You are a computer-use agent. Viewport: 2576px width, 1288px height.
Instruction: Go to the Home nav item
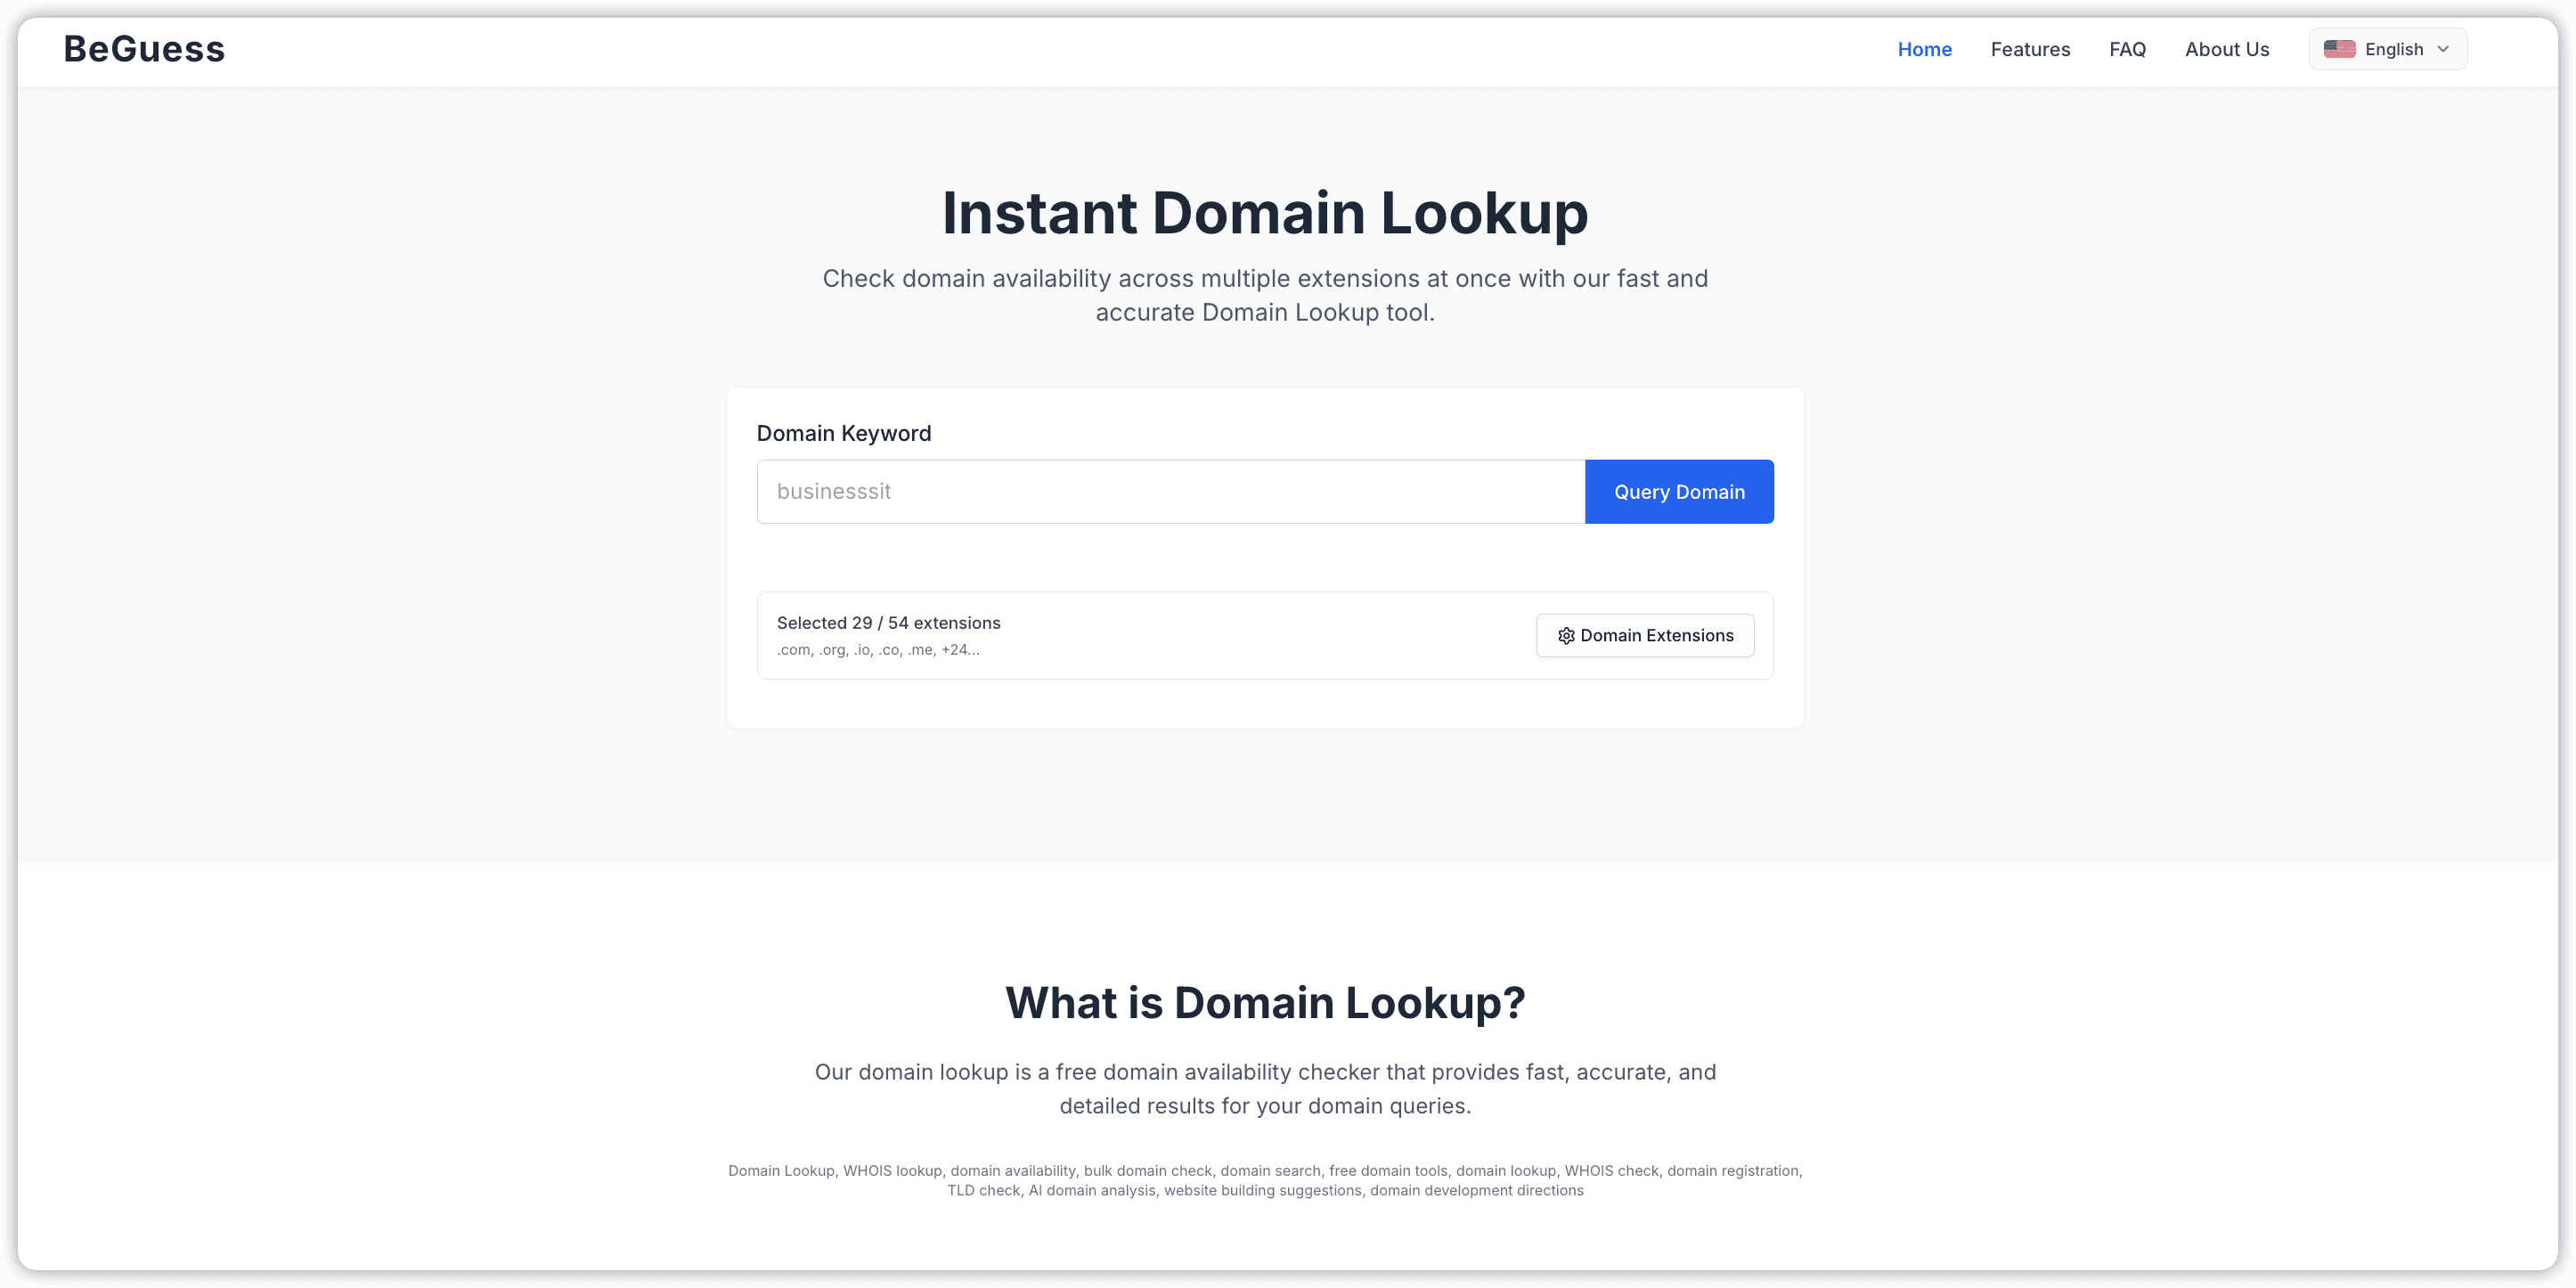(x=1924, y=49)
